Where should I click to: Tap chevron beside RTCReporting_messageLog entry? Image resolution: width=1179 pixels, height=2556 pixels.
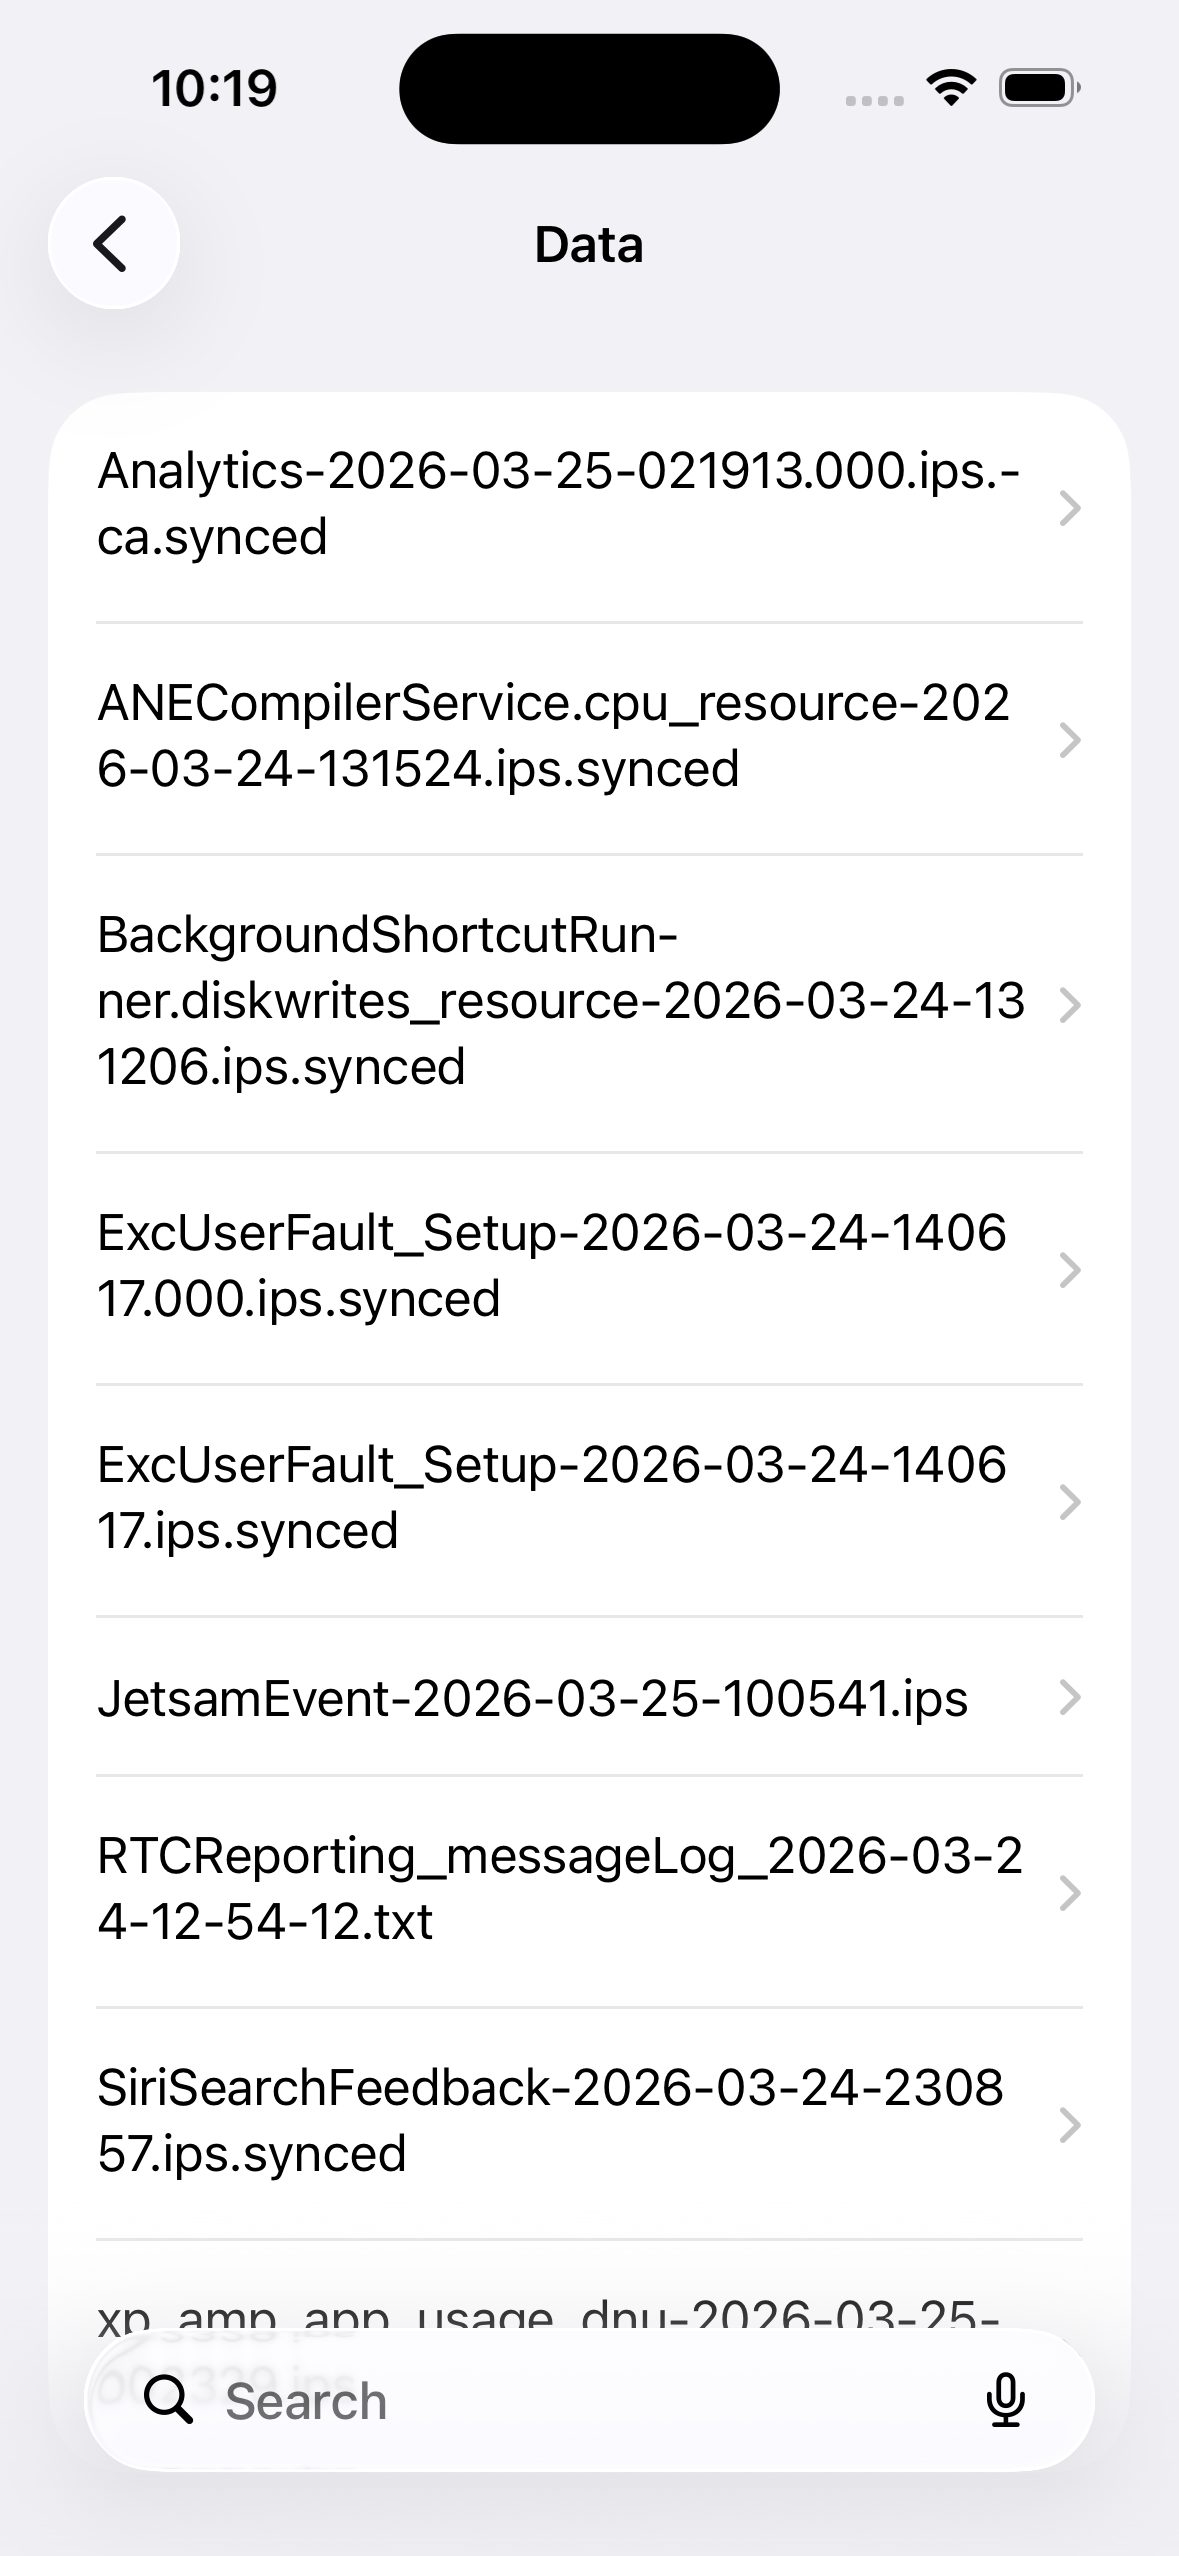click(x=1069, y=1892)
